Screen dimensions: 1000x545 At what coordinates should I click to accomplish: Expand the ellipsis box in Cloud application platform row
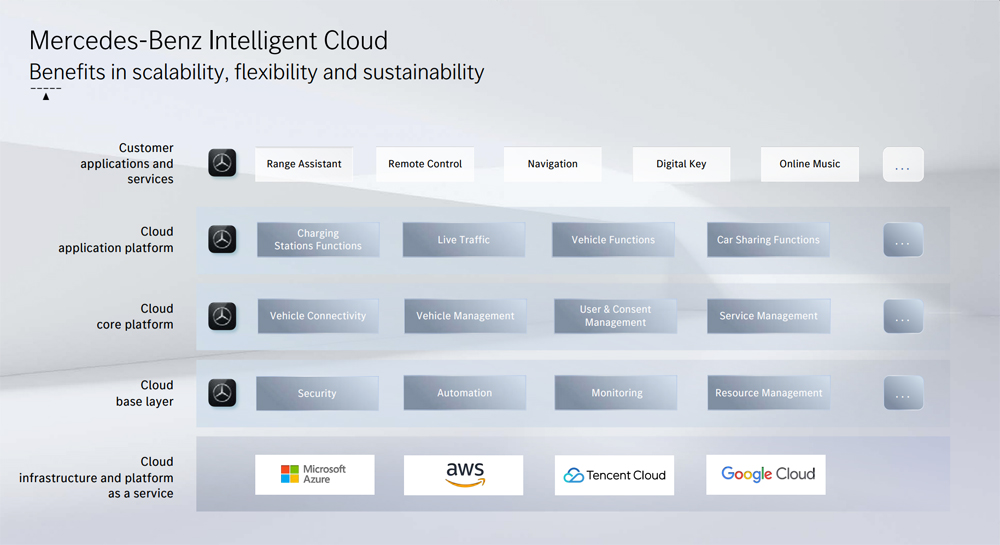click(903, 240)
